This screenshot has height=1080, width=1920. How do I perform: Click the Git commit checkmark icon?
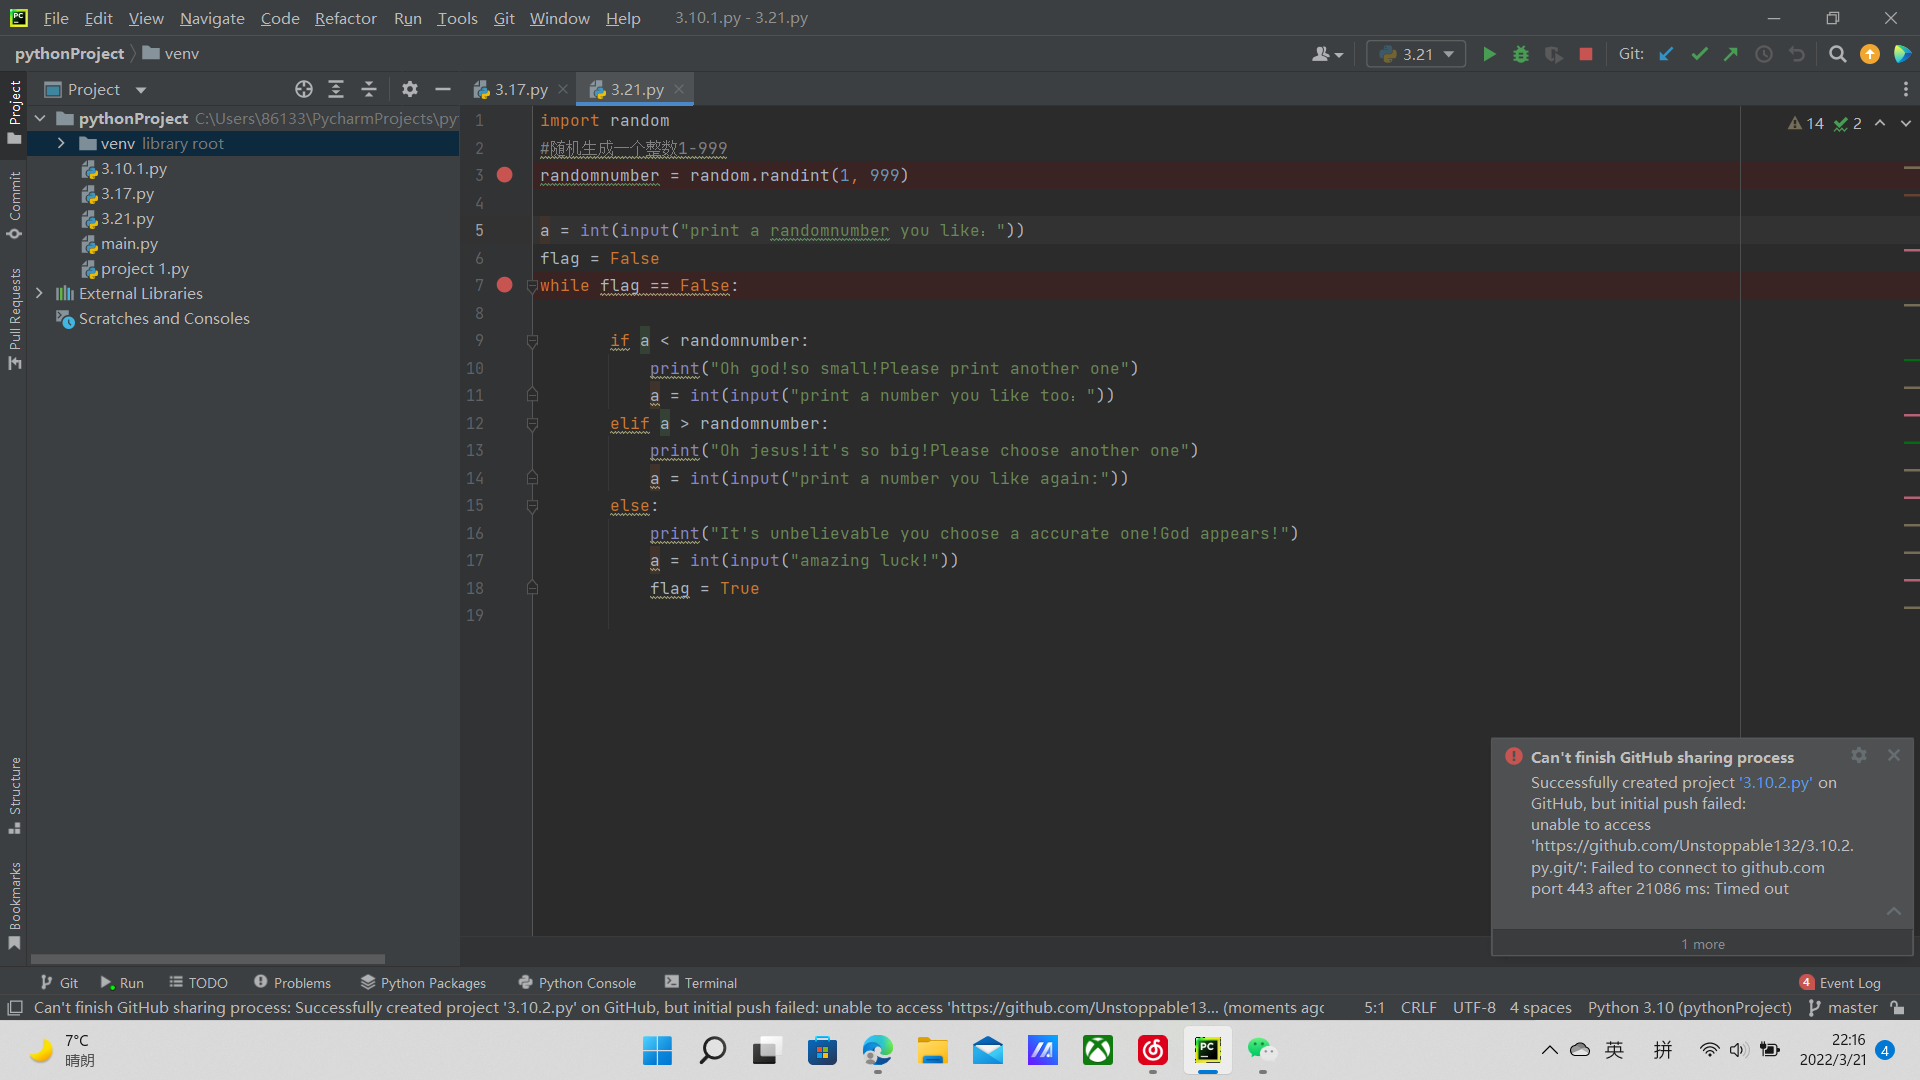[x=1699, y=54]
